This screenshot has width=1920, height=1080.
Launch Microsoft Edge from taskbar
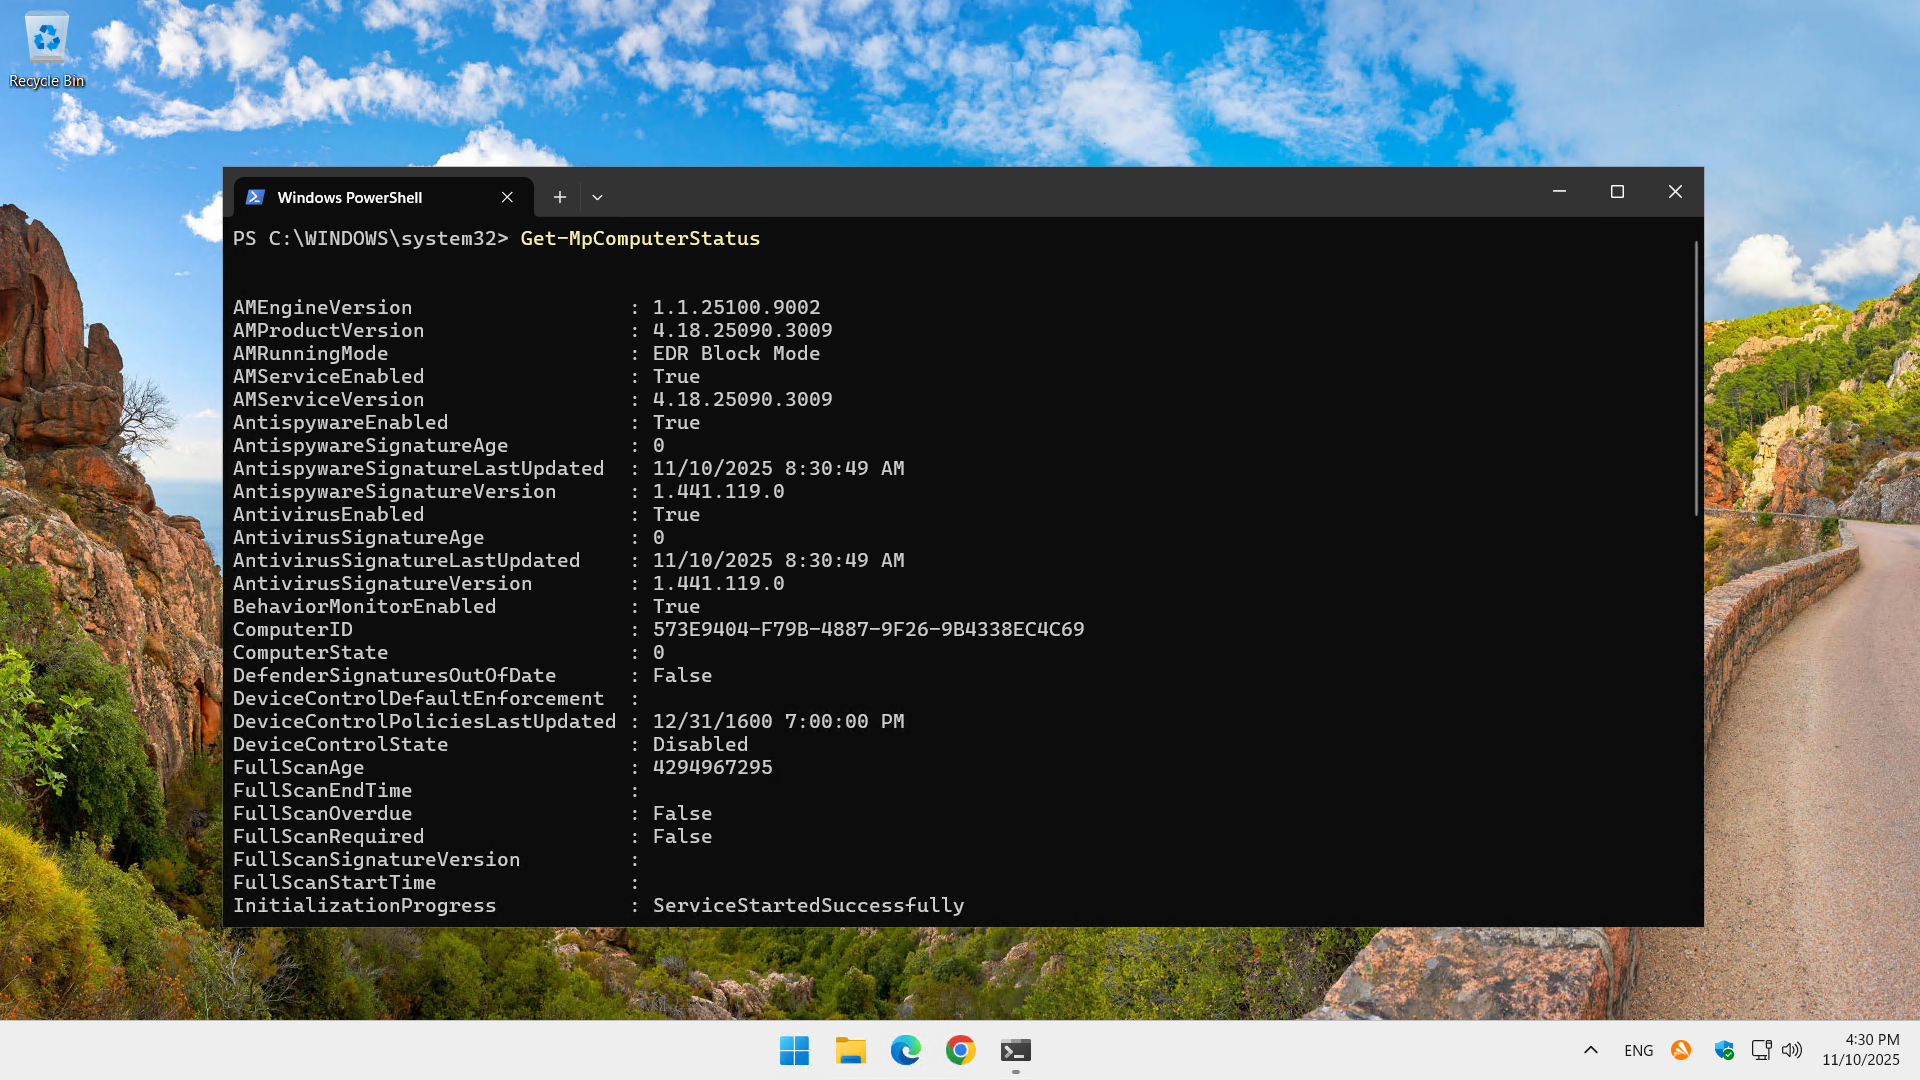point(905,1050)
